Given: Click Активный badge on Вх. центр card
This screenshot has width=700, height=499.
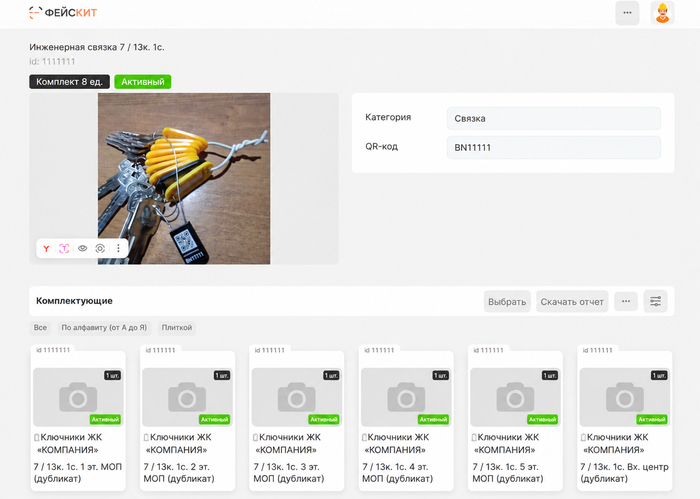Looking at the screenshot, I should [x=651, y=419].
